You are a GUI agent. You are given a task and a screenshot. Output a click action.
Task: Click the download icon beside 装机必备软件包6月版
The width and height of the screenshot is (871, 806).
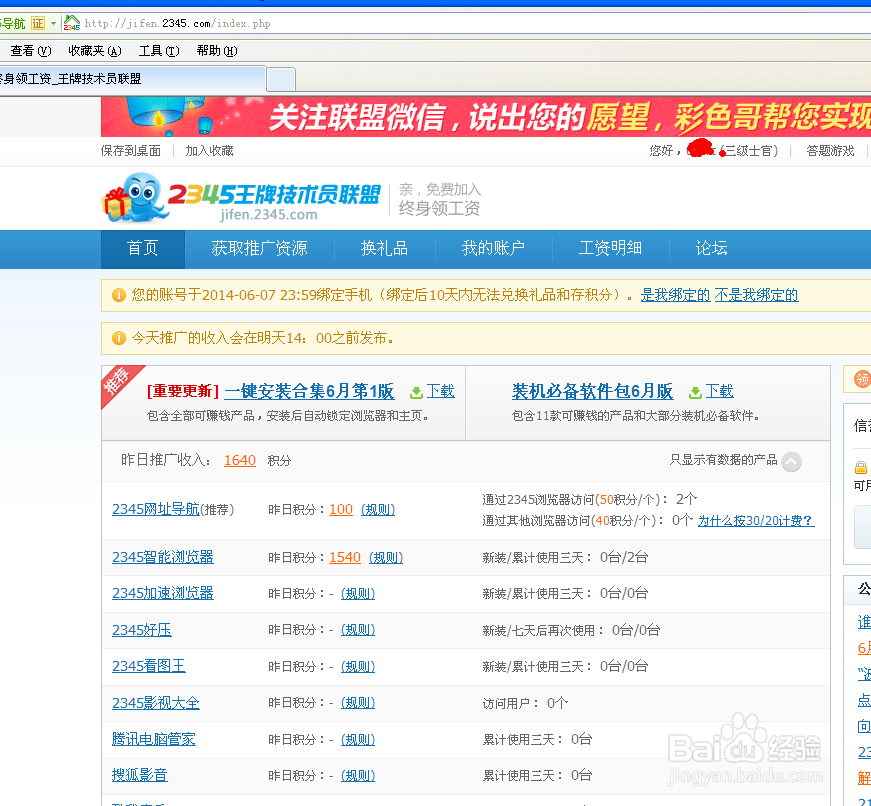pos(697,392)
